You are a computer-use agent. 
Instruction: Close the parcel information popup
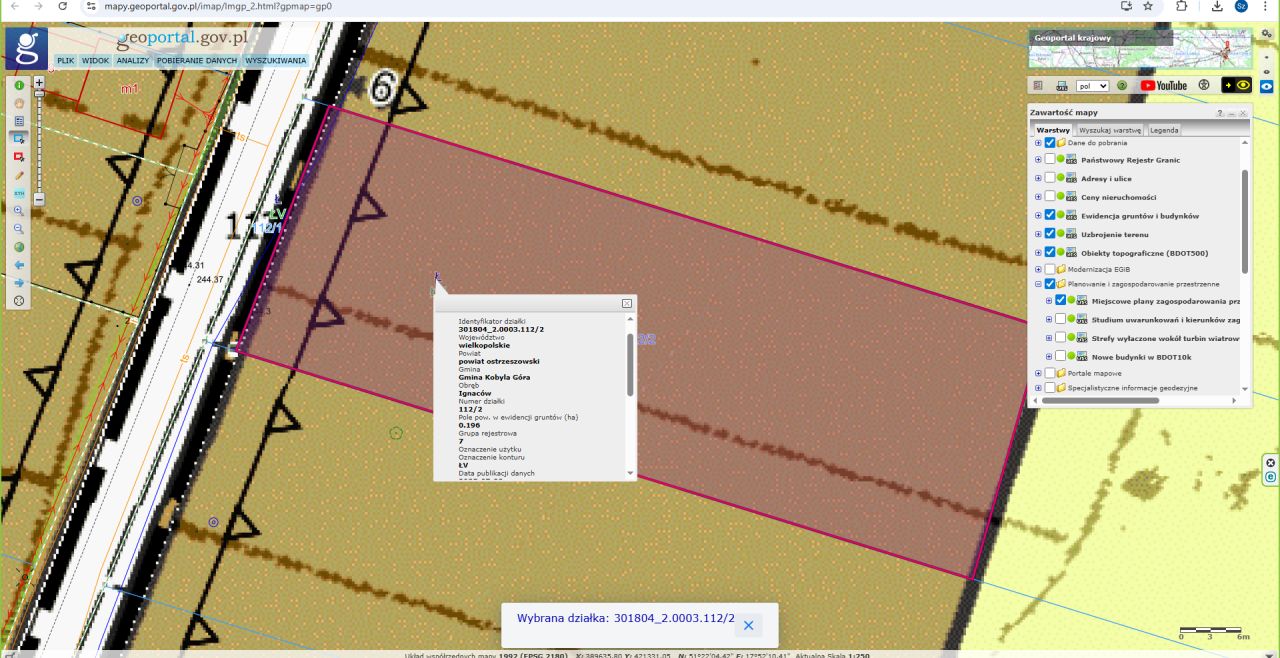(x=627, y=303)
